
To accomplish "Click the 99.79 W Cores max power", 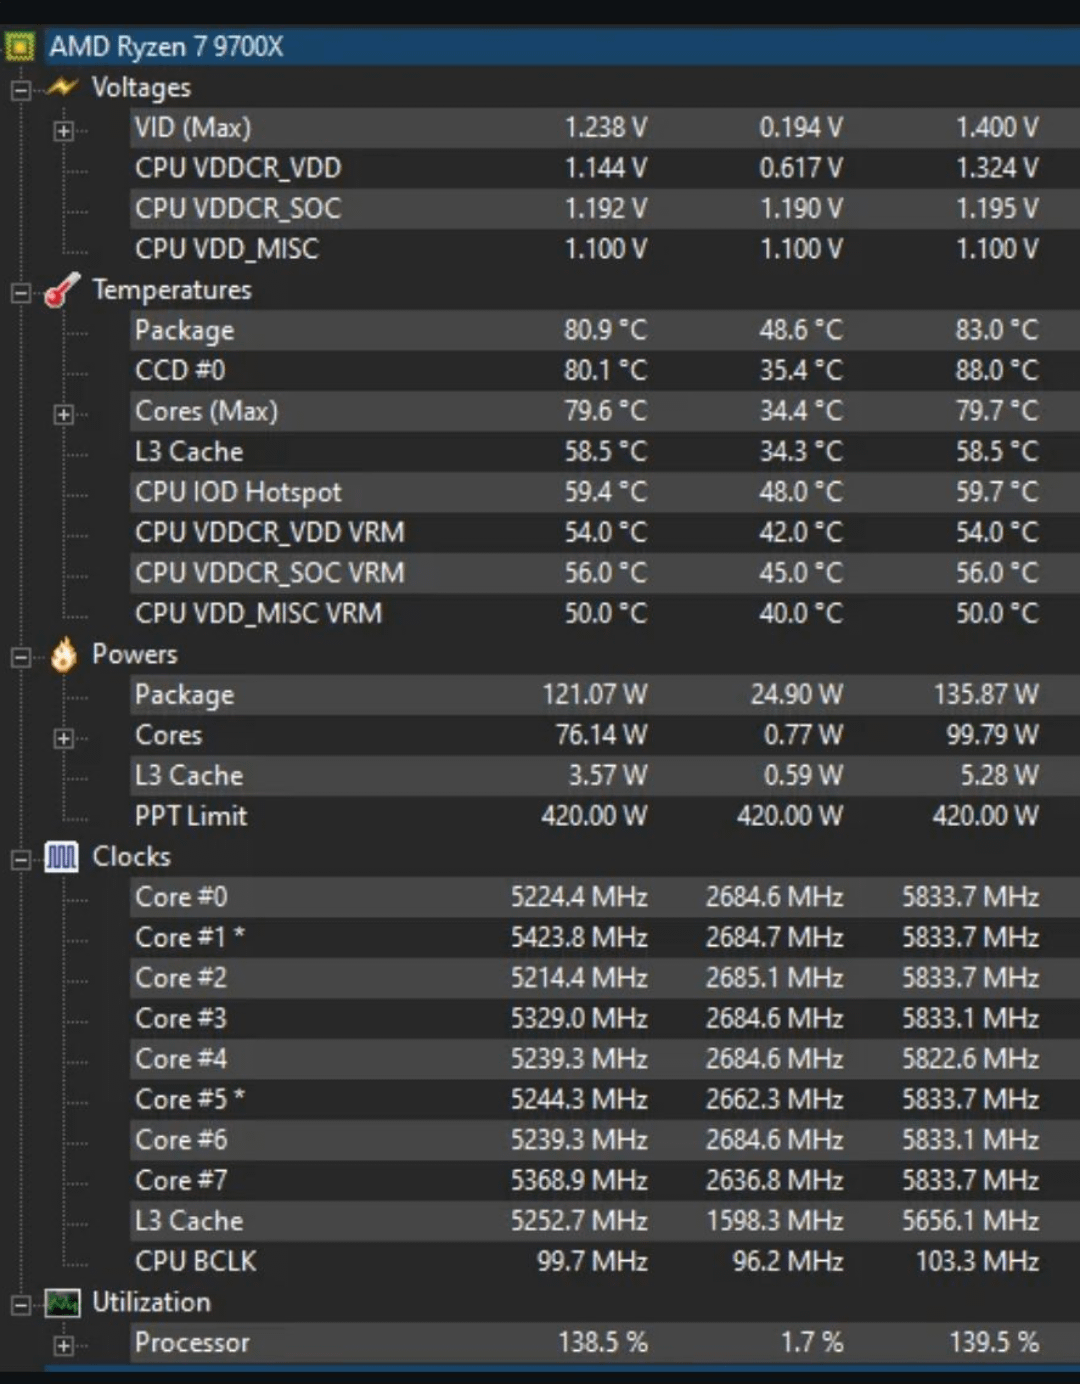I will point(993,735).
